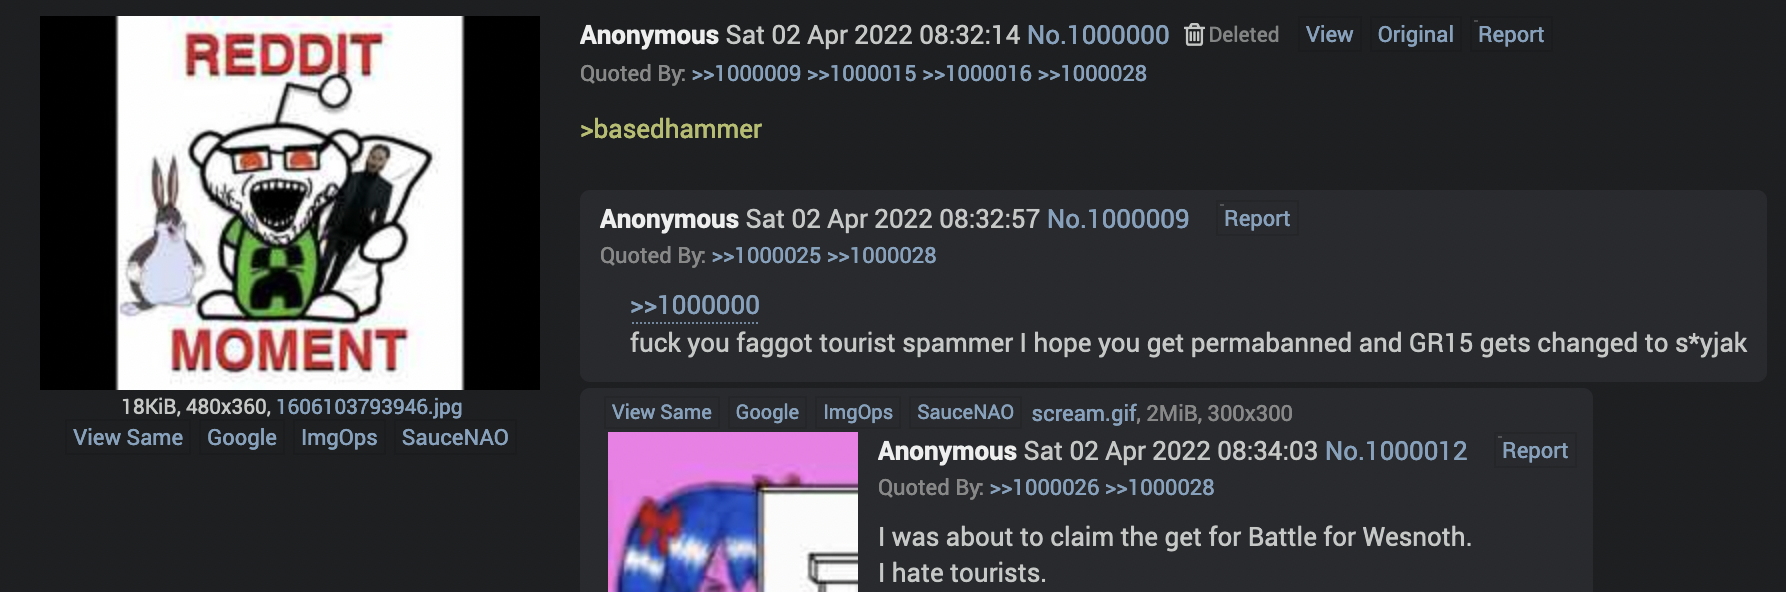Click post number No.1000012

1396,451
